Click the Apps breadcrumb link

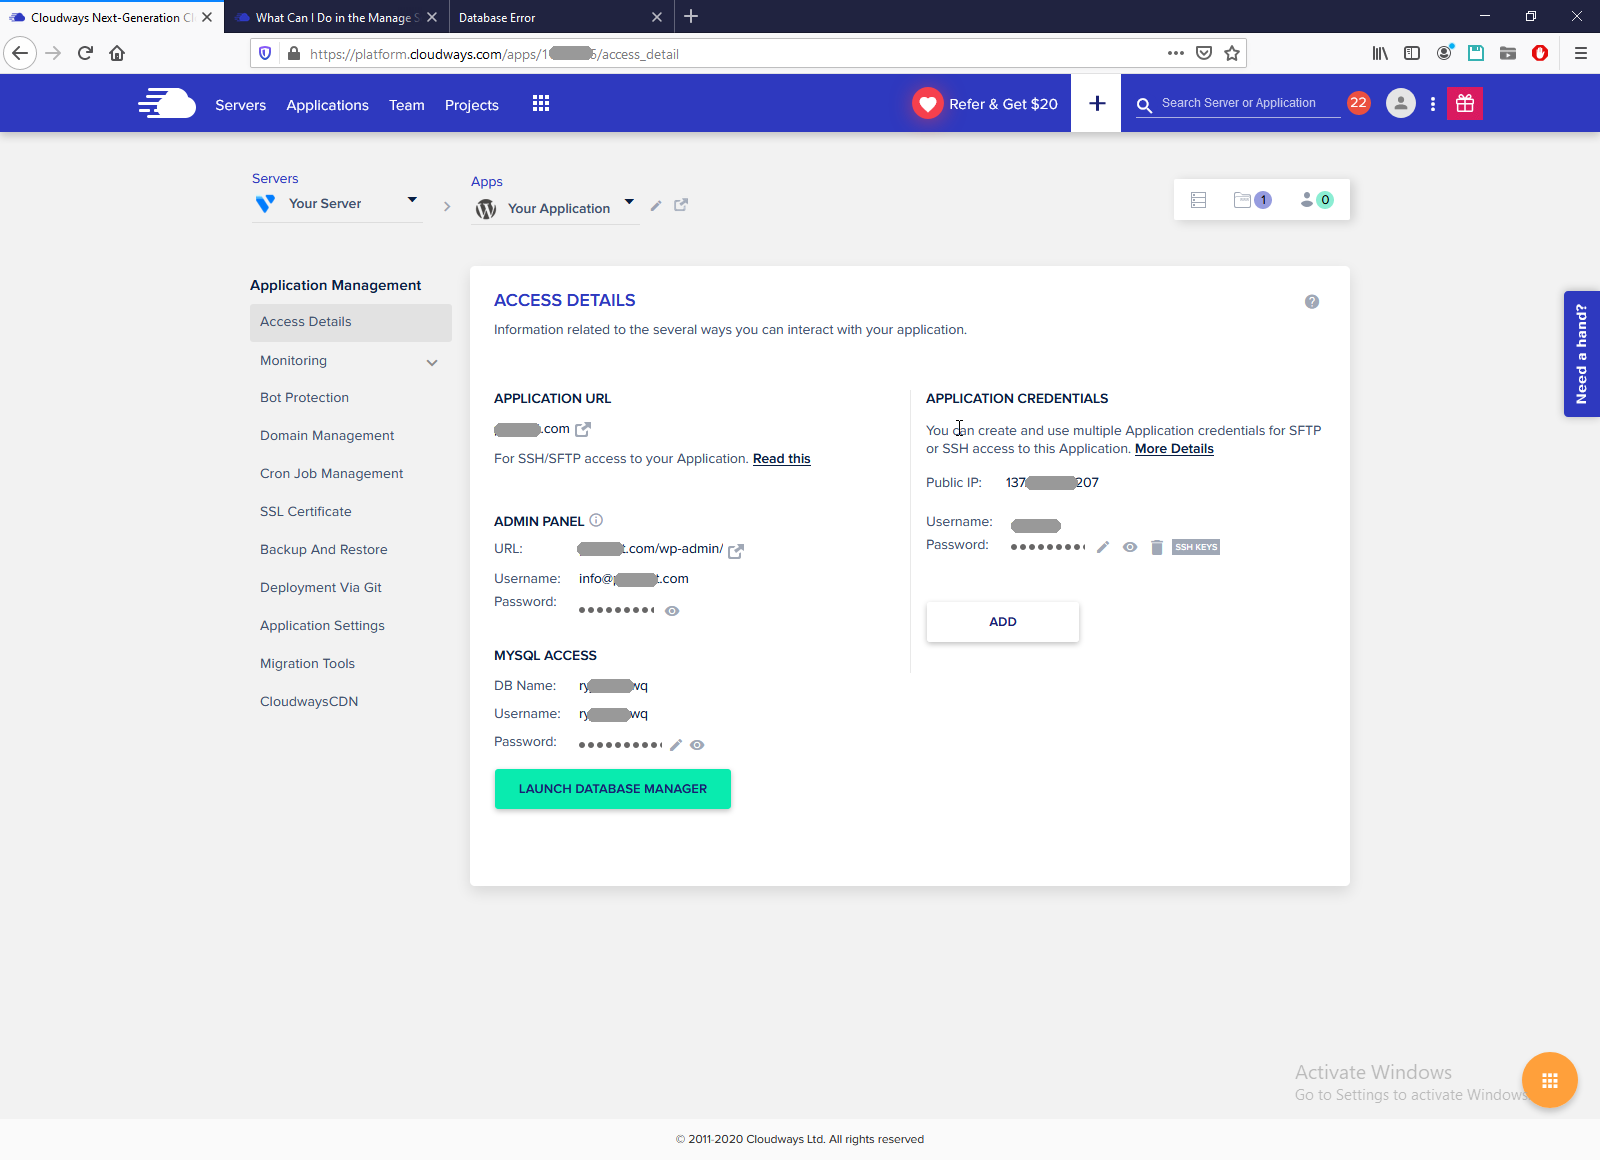click(486, 182)
